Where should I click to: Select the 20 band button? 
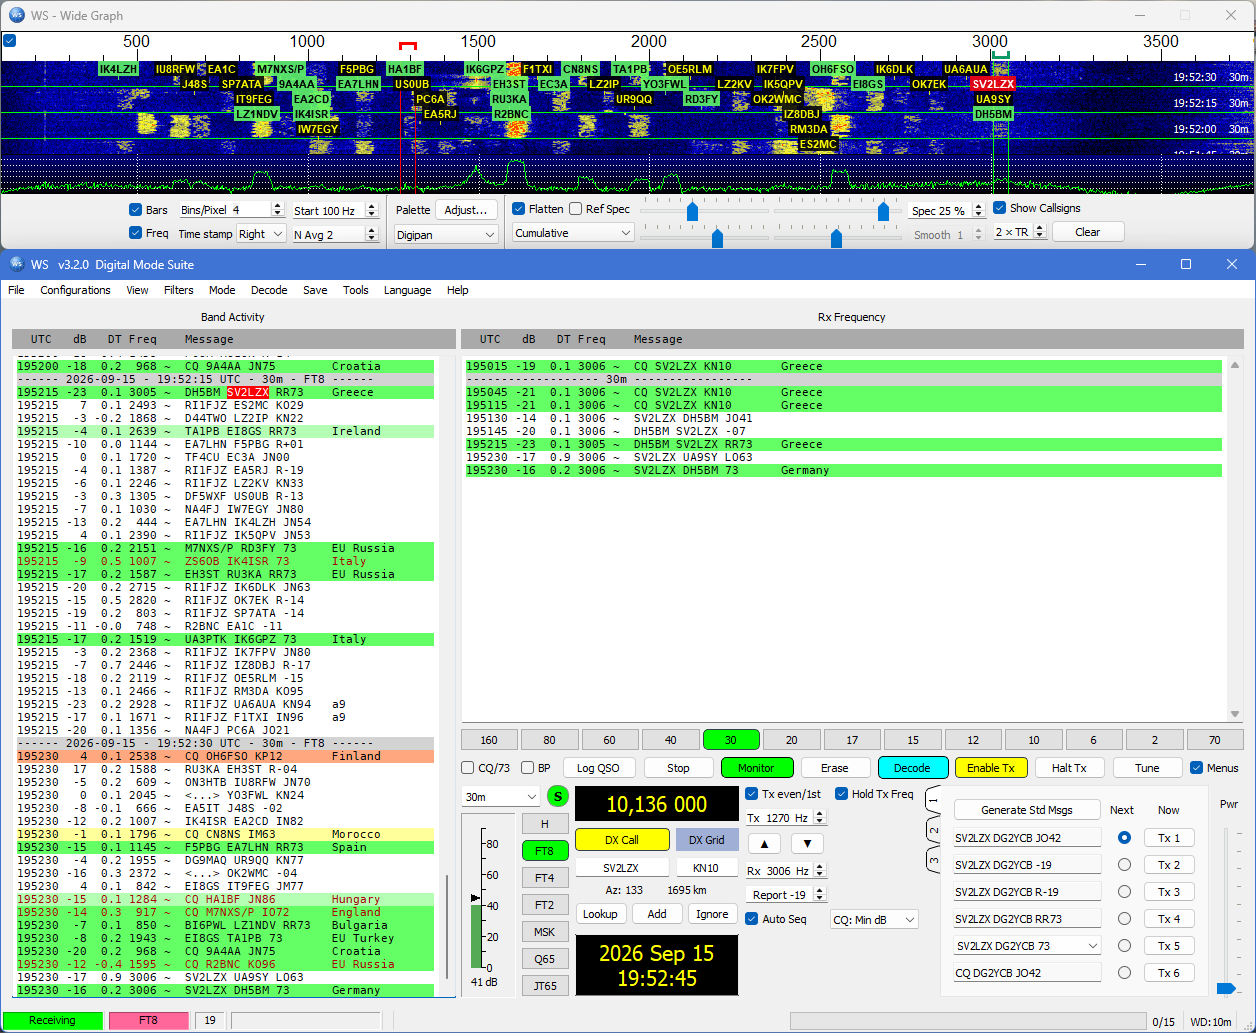[791, 740]
